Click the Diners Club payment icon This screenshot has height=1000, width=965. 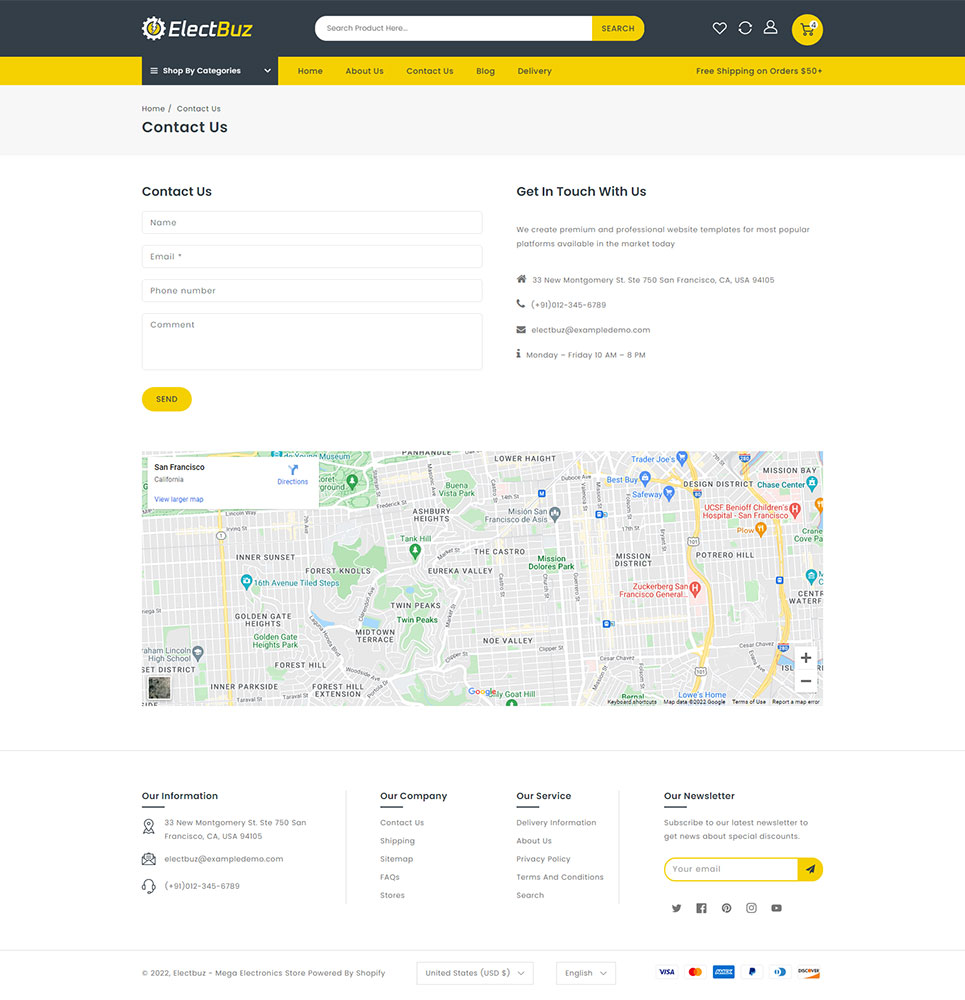tap(780, 972)
